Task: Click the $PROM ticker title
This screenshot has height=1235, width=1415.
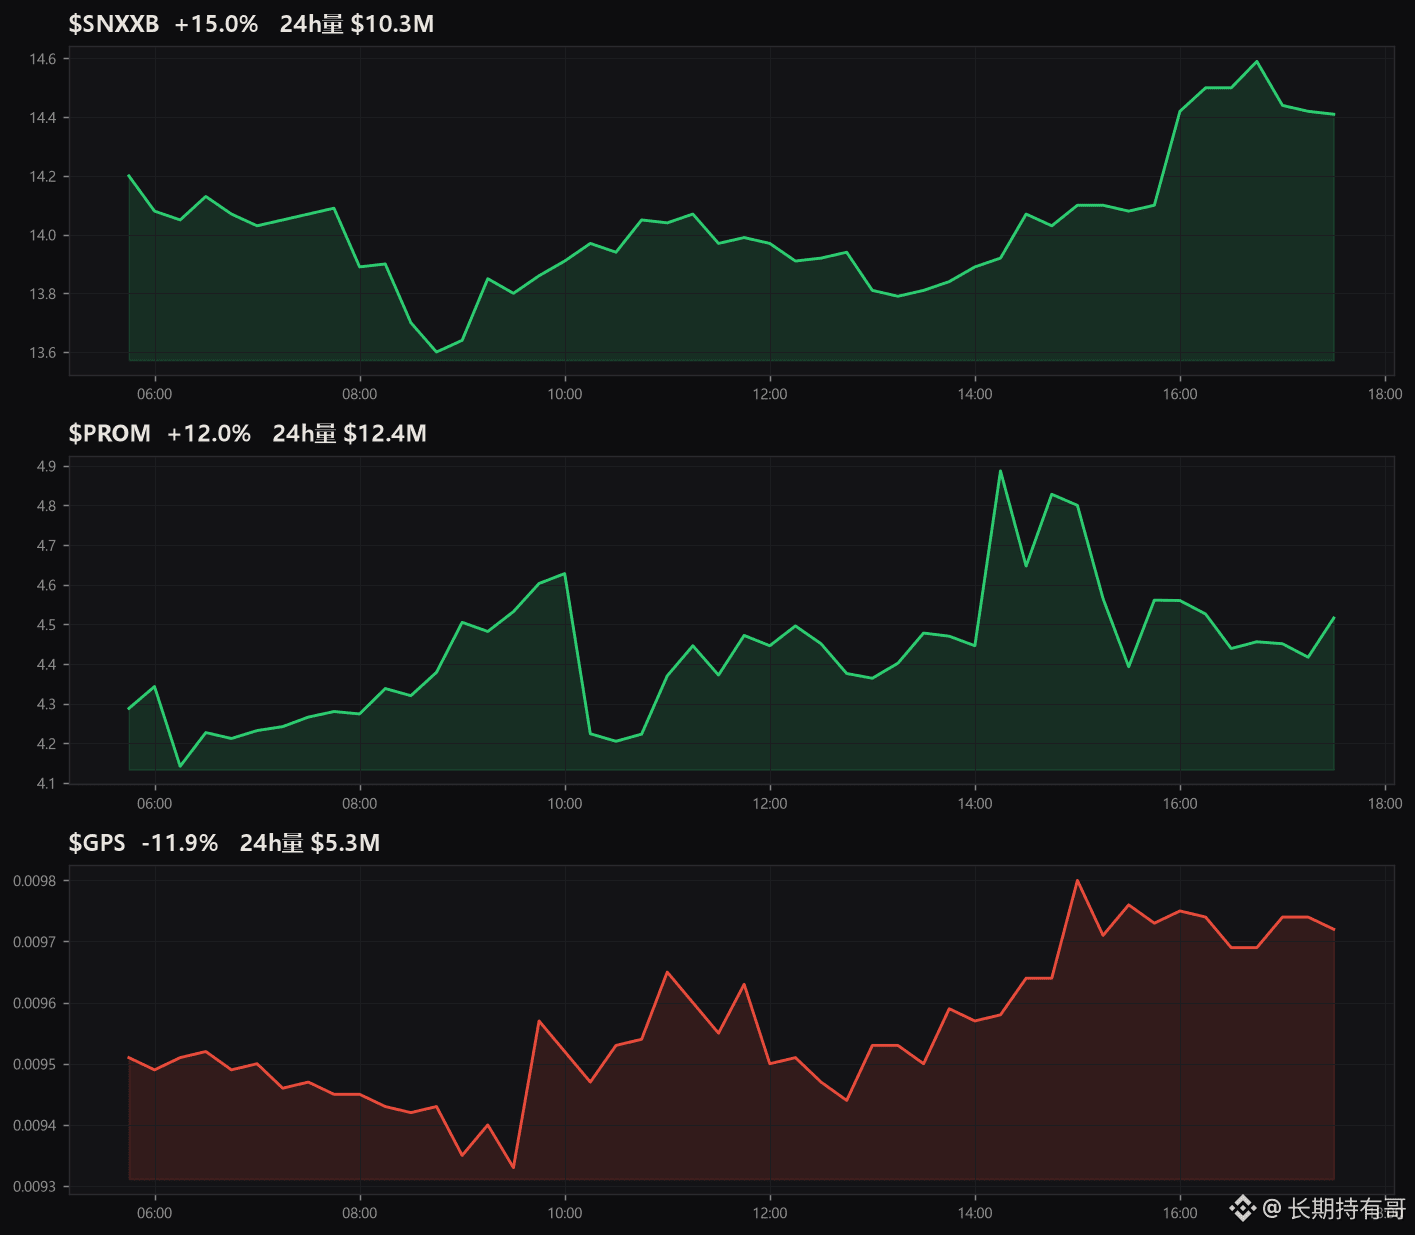Action: point(110,433)
